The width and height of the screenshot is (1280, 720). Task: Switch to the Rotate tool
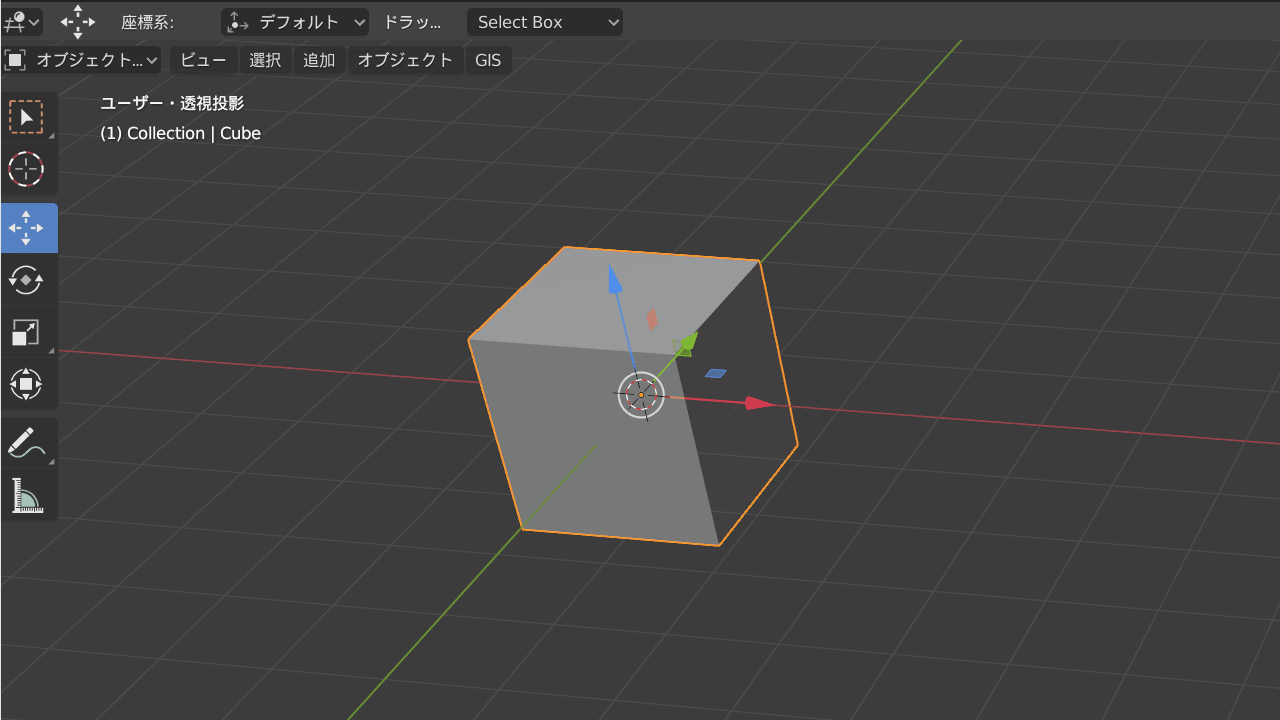26,280
